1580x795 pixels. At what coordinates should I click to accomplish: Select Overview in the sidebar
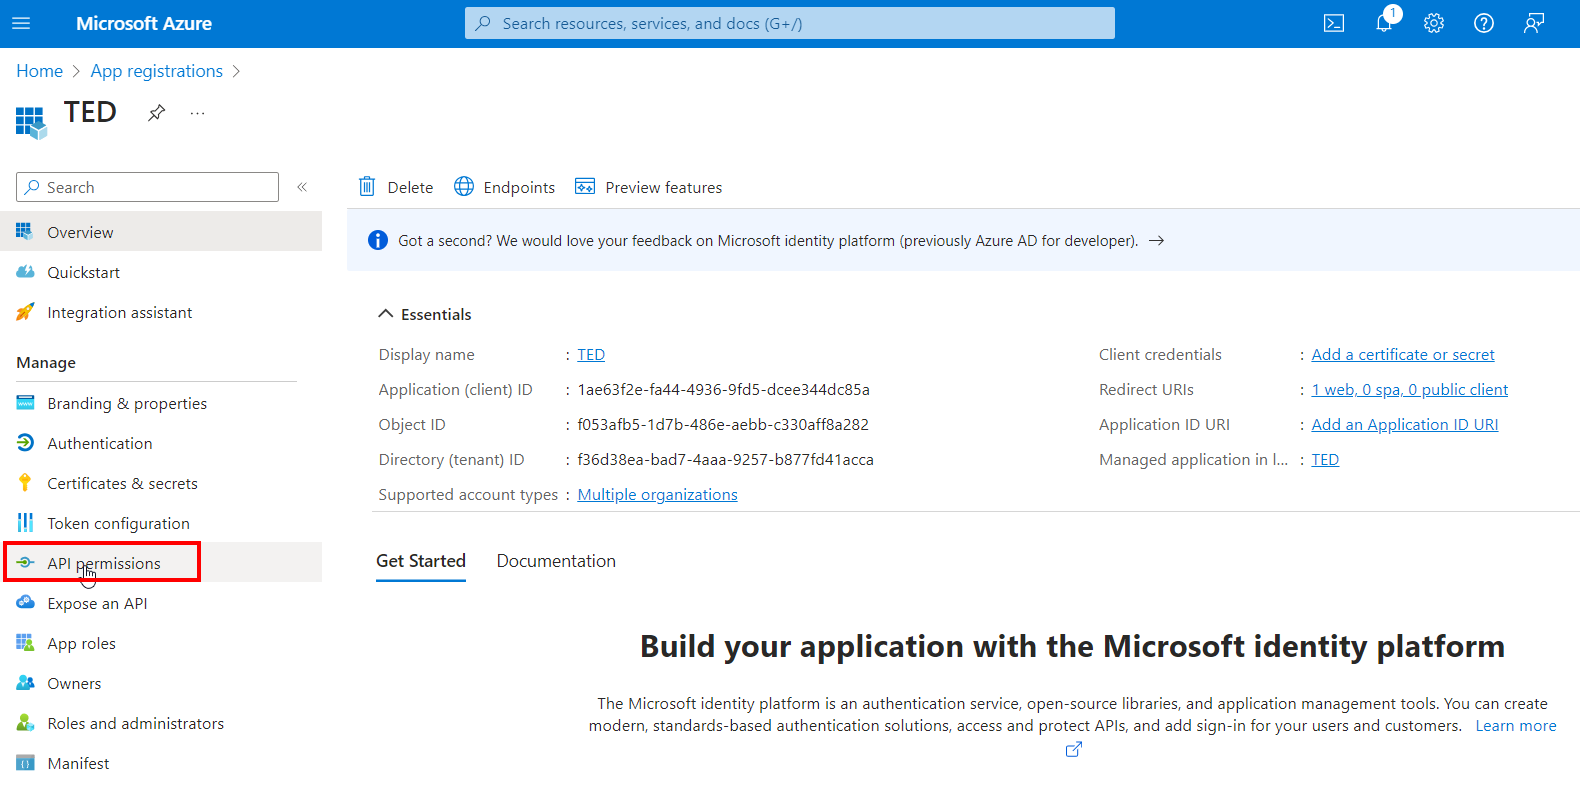[161, 232]
